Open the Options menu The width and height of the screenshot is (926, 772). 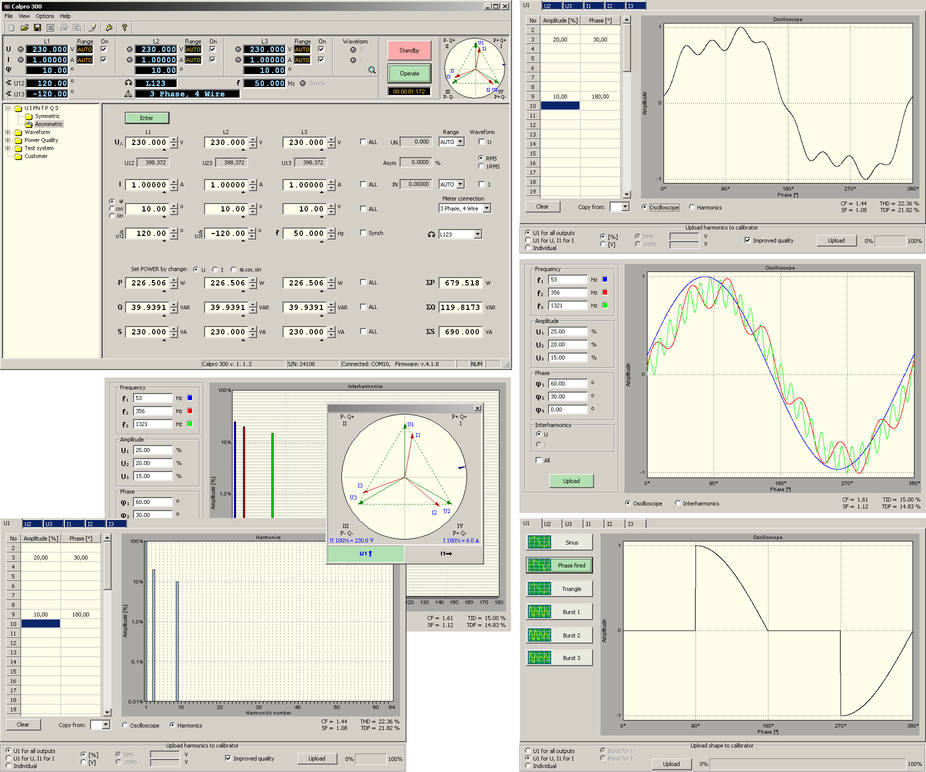click(x=44, y=16)
